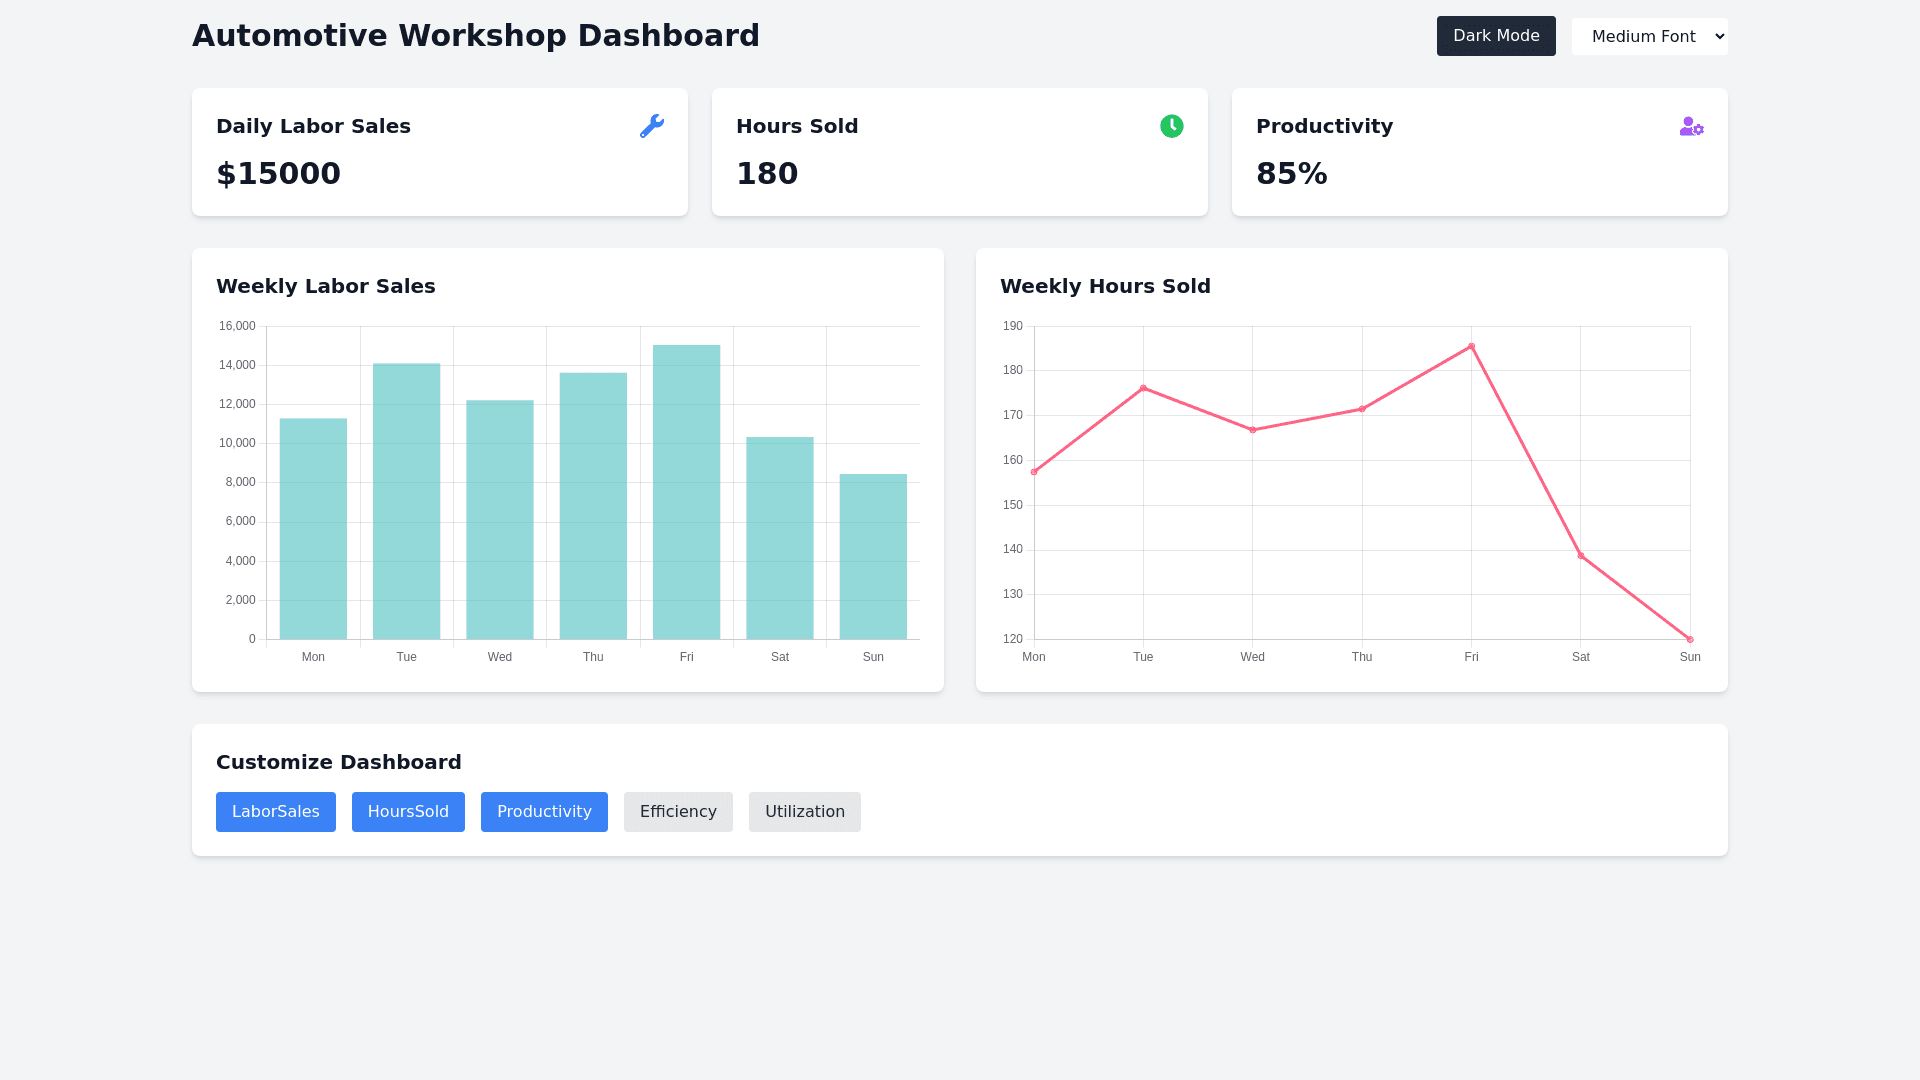Click the Productivity 85% value
Screen dimensions: 1920x1080
pos(1291,174)
